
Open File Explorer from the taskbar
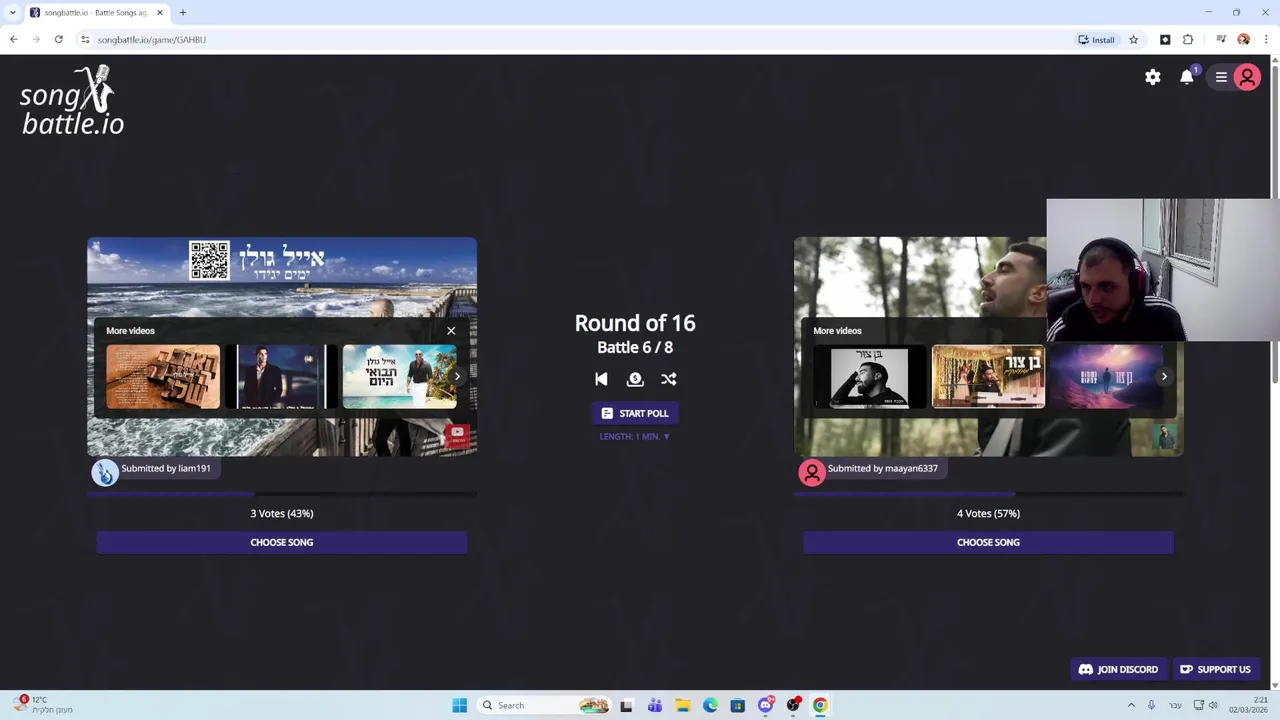682,705
